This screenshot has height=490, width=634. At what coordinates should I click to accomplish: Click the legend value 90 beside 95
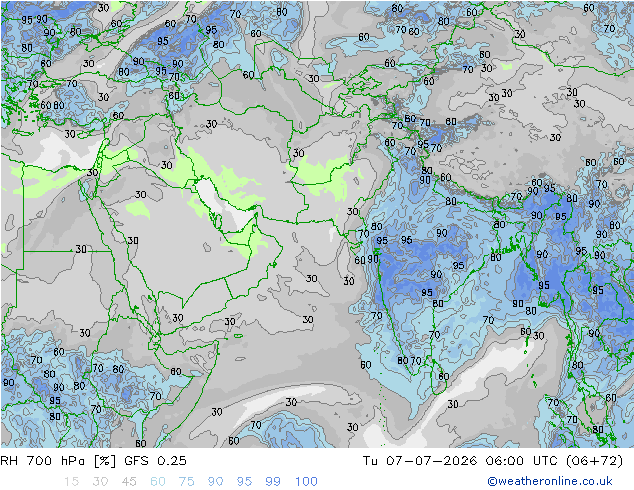[x=215, y=482]
